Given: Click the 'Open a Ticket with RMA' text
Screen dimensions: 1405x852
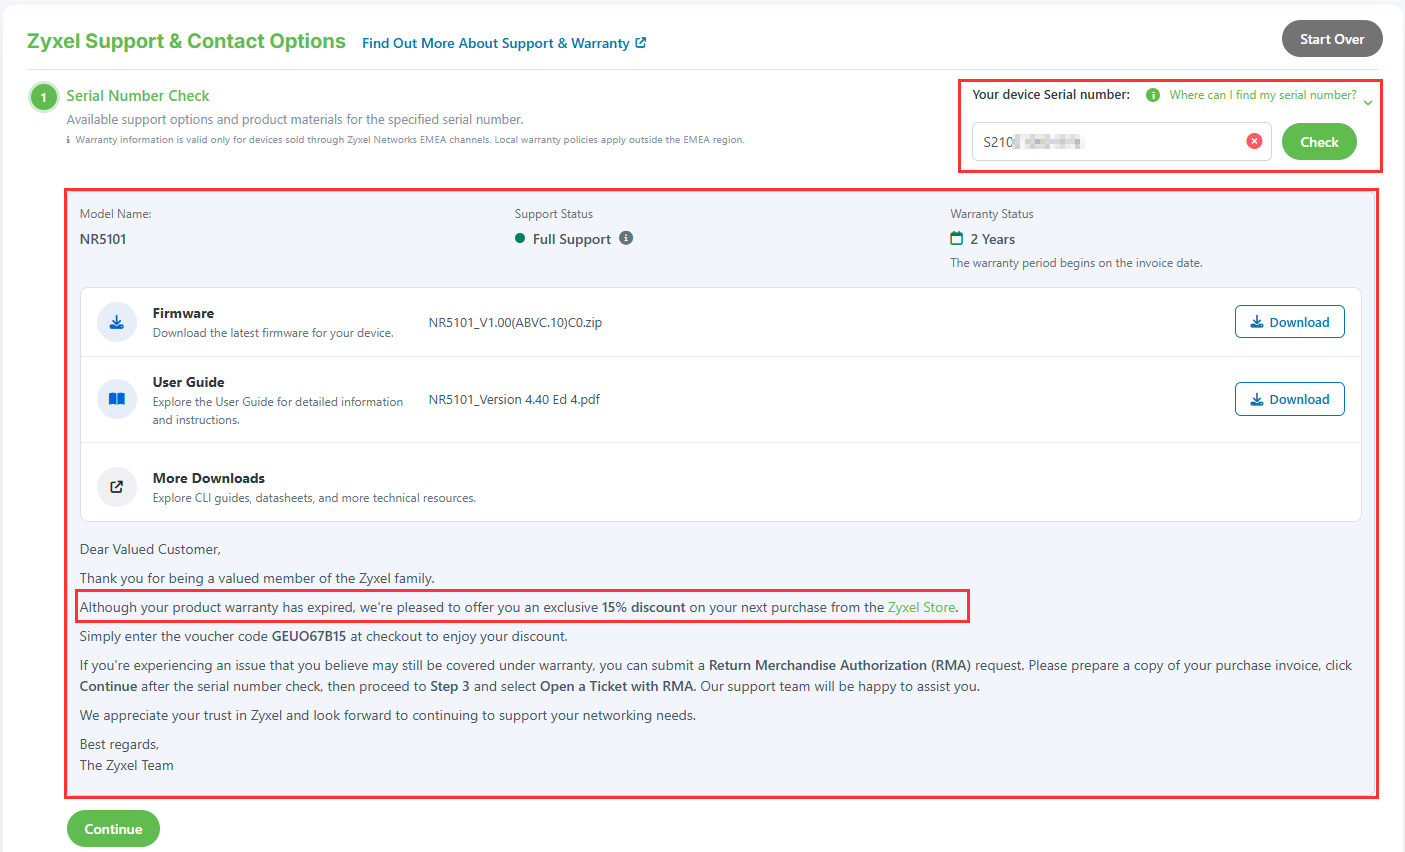Looking at the screenshot, I should [616, 686].
